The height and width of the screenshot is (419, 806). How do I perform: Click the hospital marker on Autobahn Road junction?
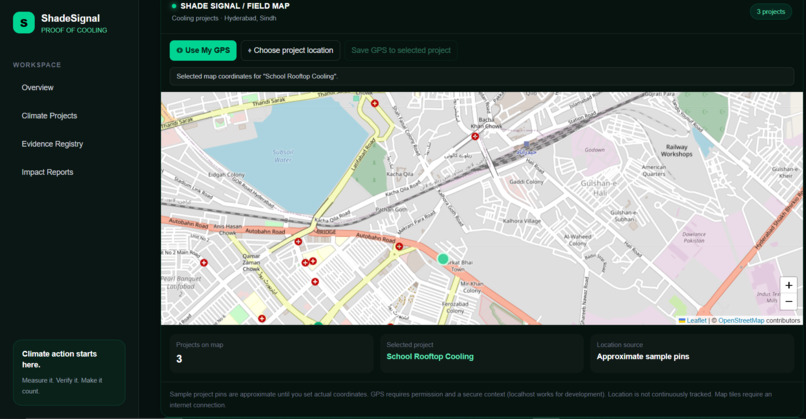(x=399, y=247)
